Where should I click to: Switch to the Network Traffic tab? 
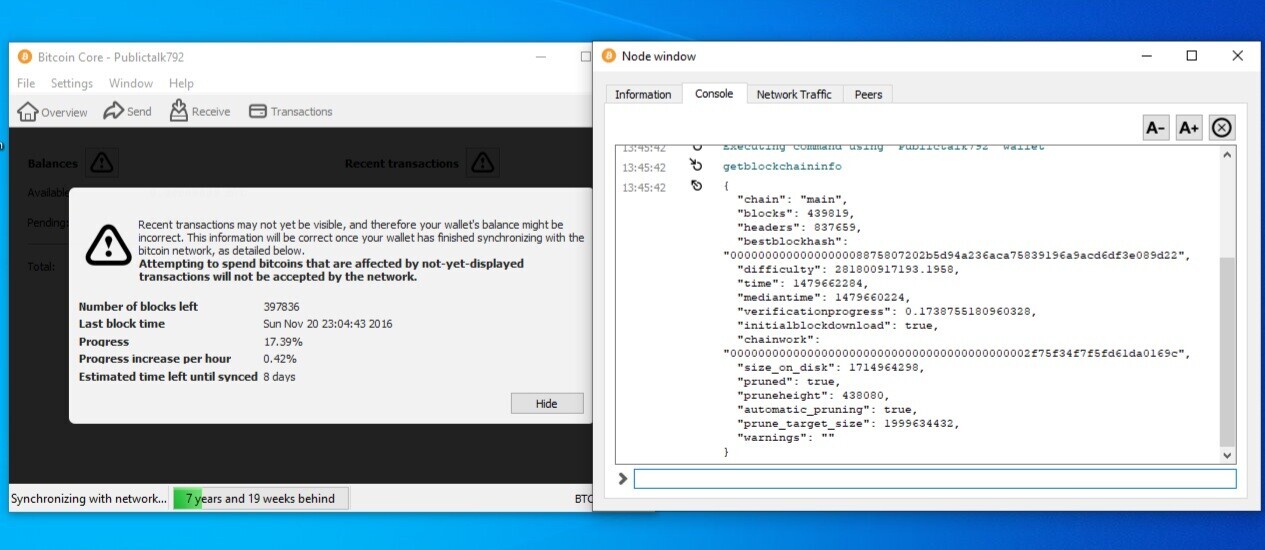click(794, 94)
